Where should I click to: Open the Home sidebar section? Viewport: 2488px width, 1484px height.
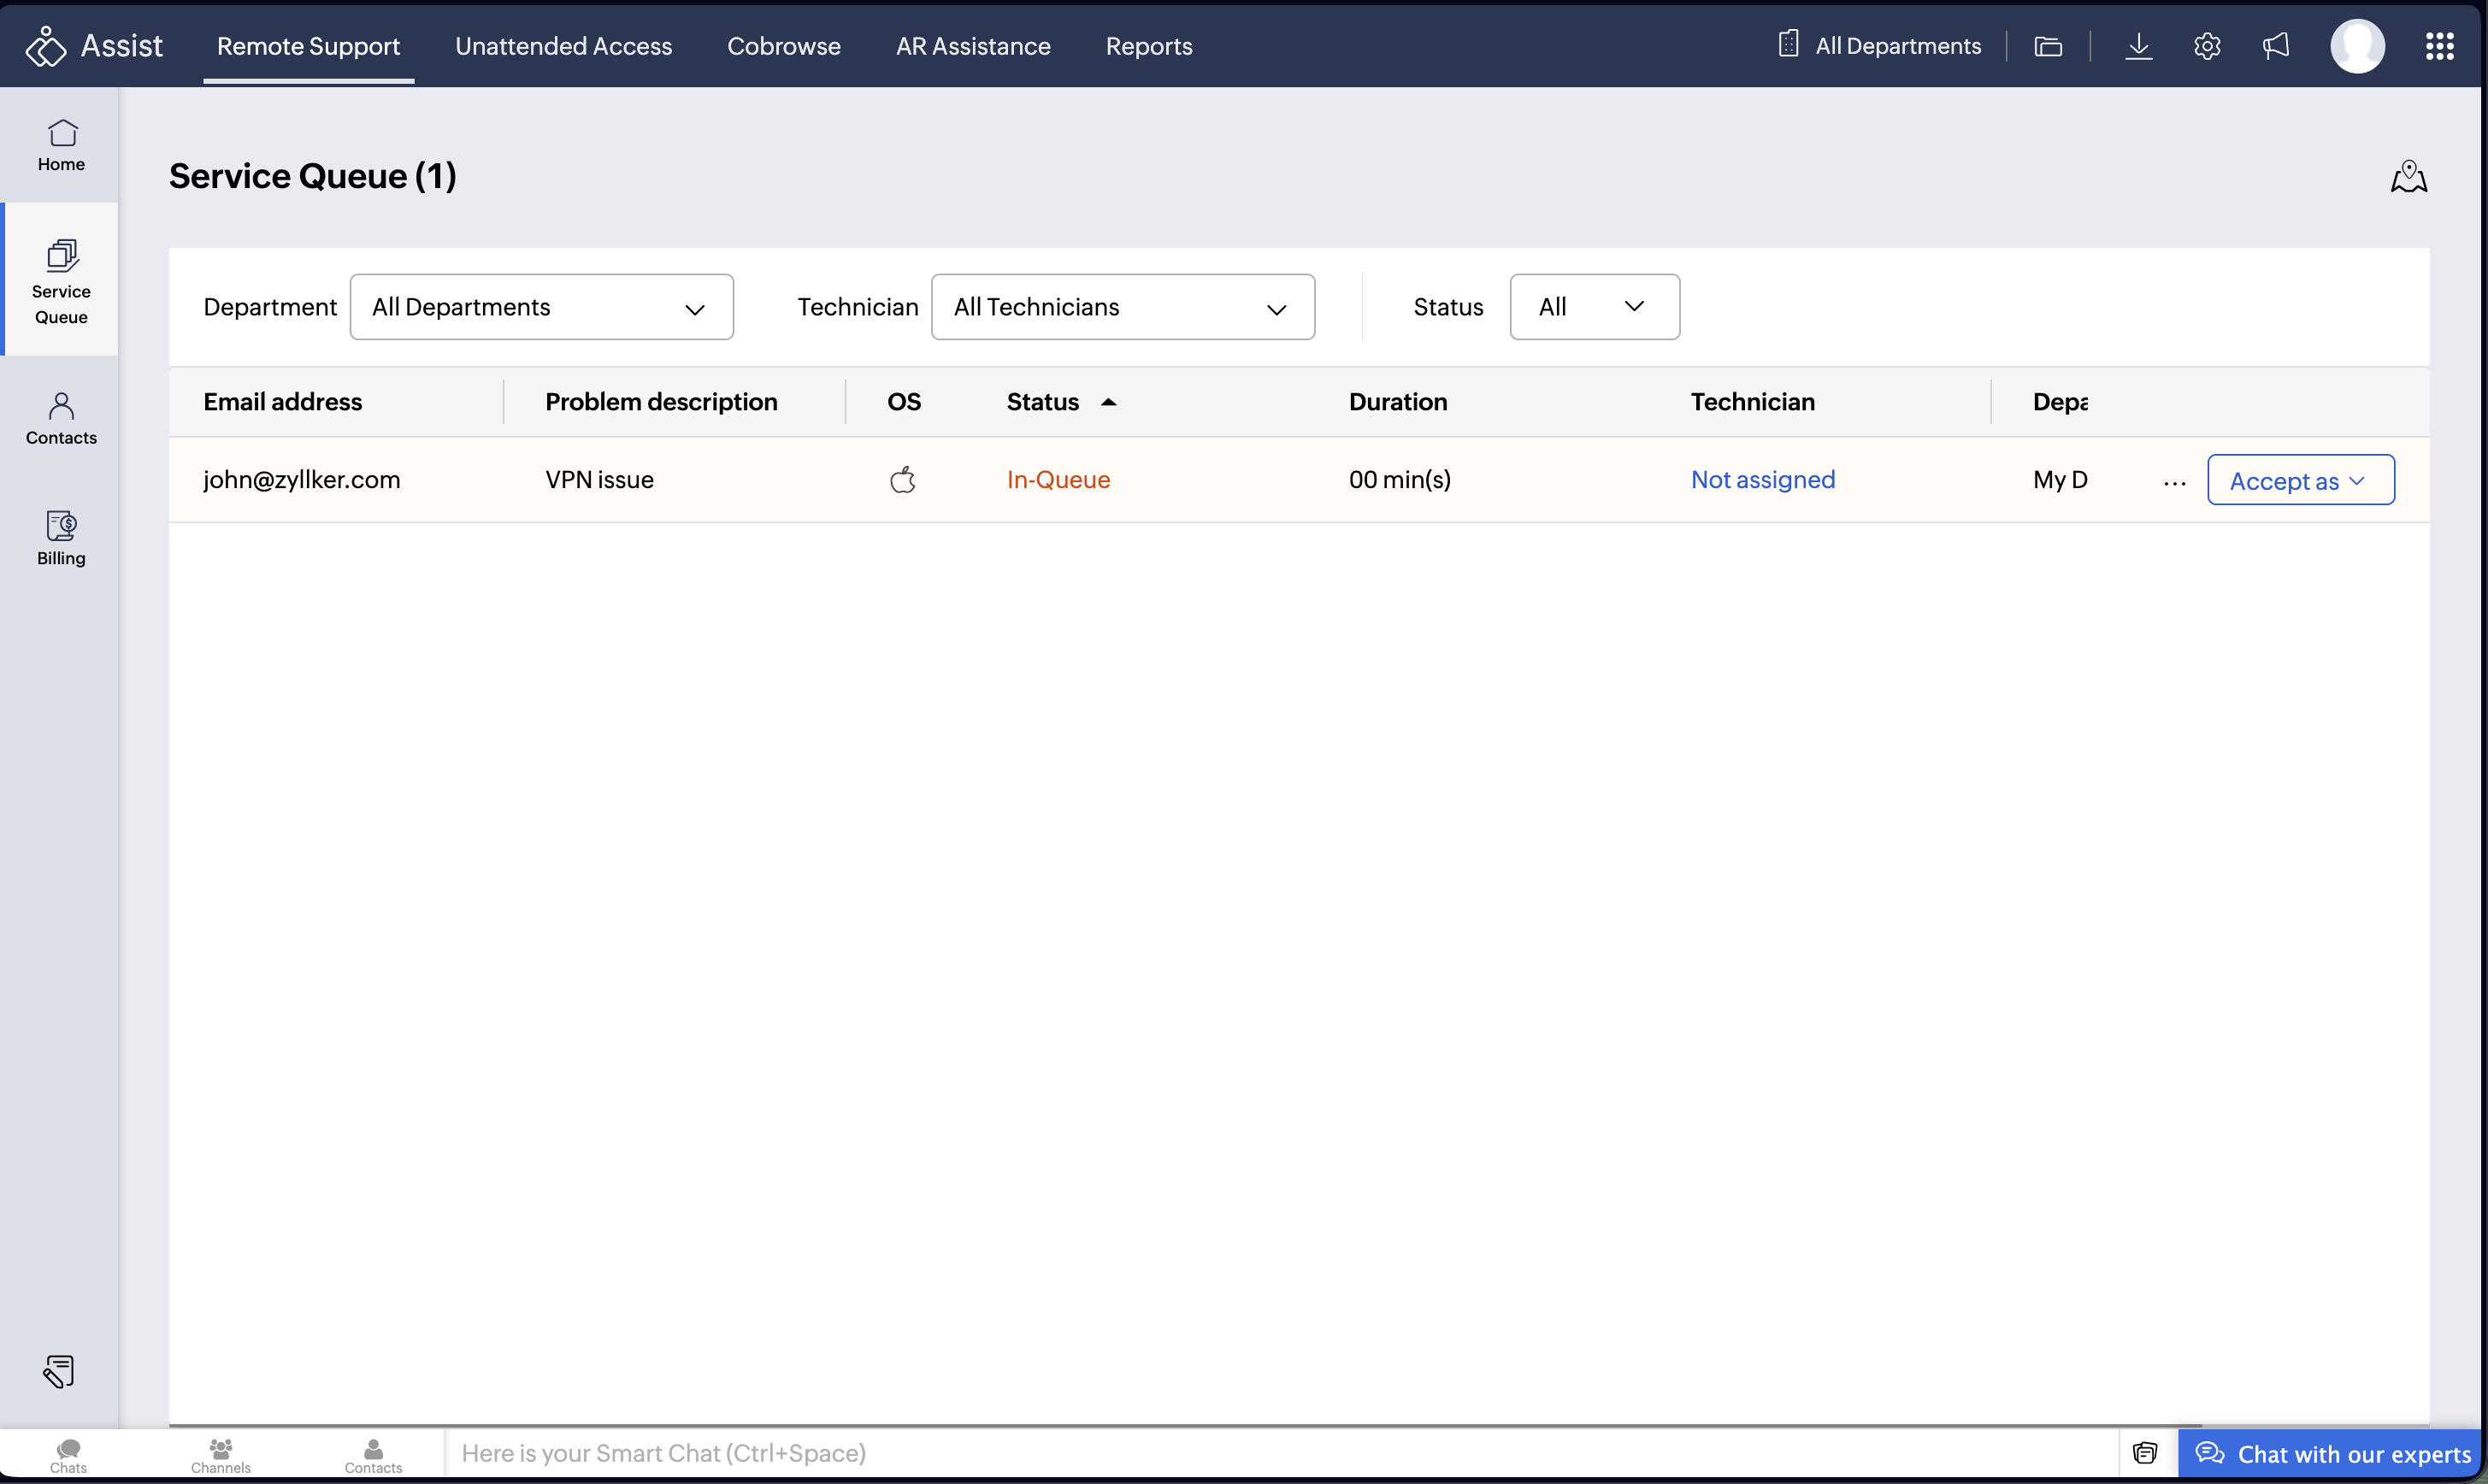pos(61,145)
